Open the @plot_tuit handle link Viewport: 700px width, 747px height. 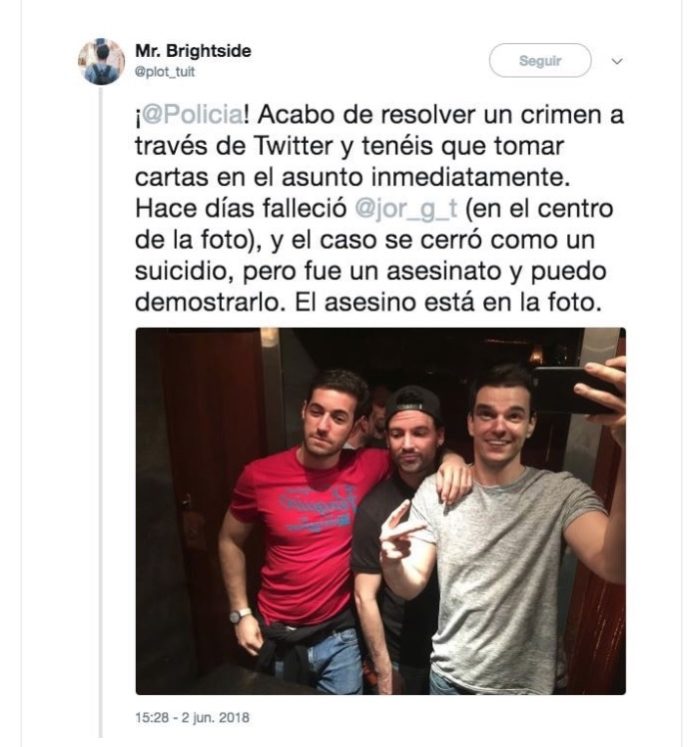[165, 72]
